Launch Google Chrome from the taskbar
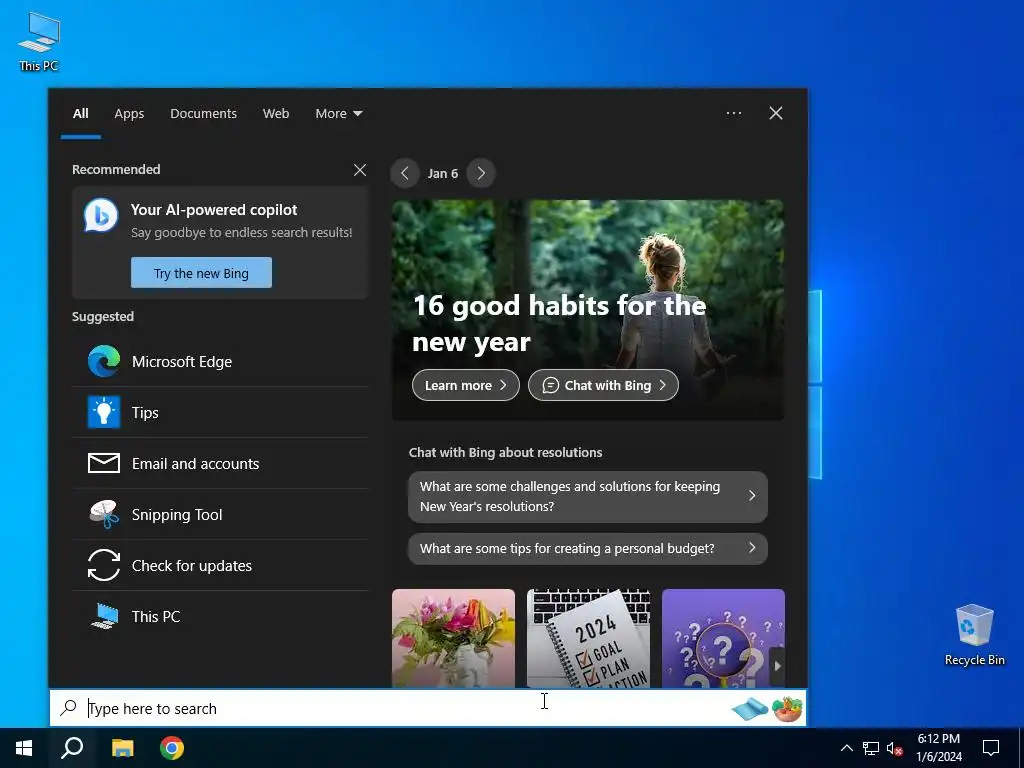The width and height of the screenshot is (1024, 768). 172,748
